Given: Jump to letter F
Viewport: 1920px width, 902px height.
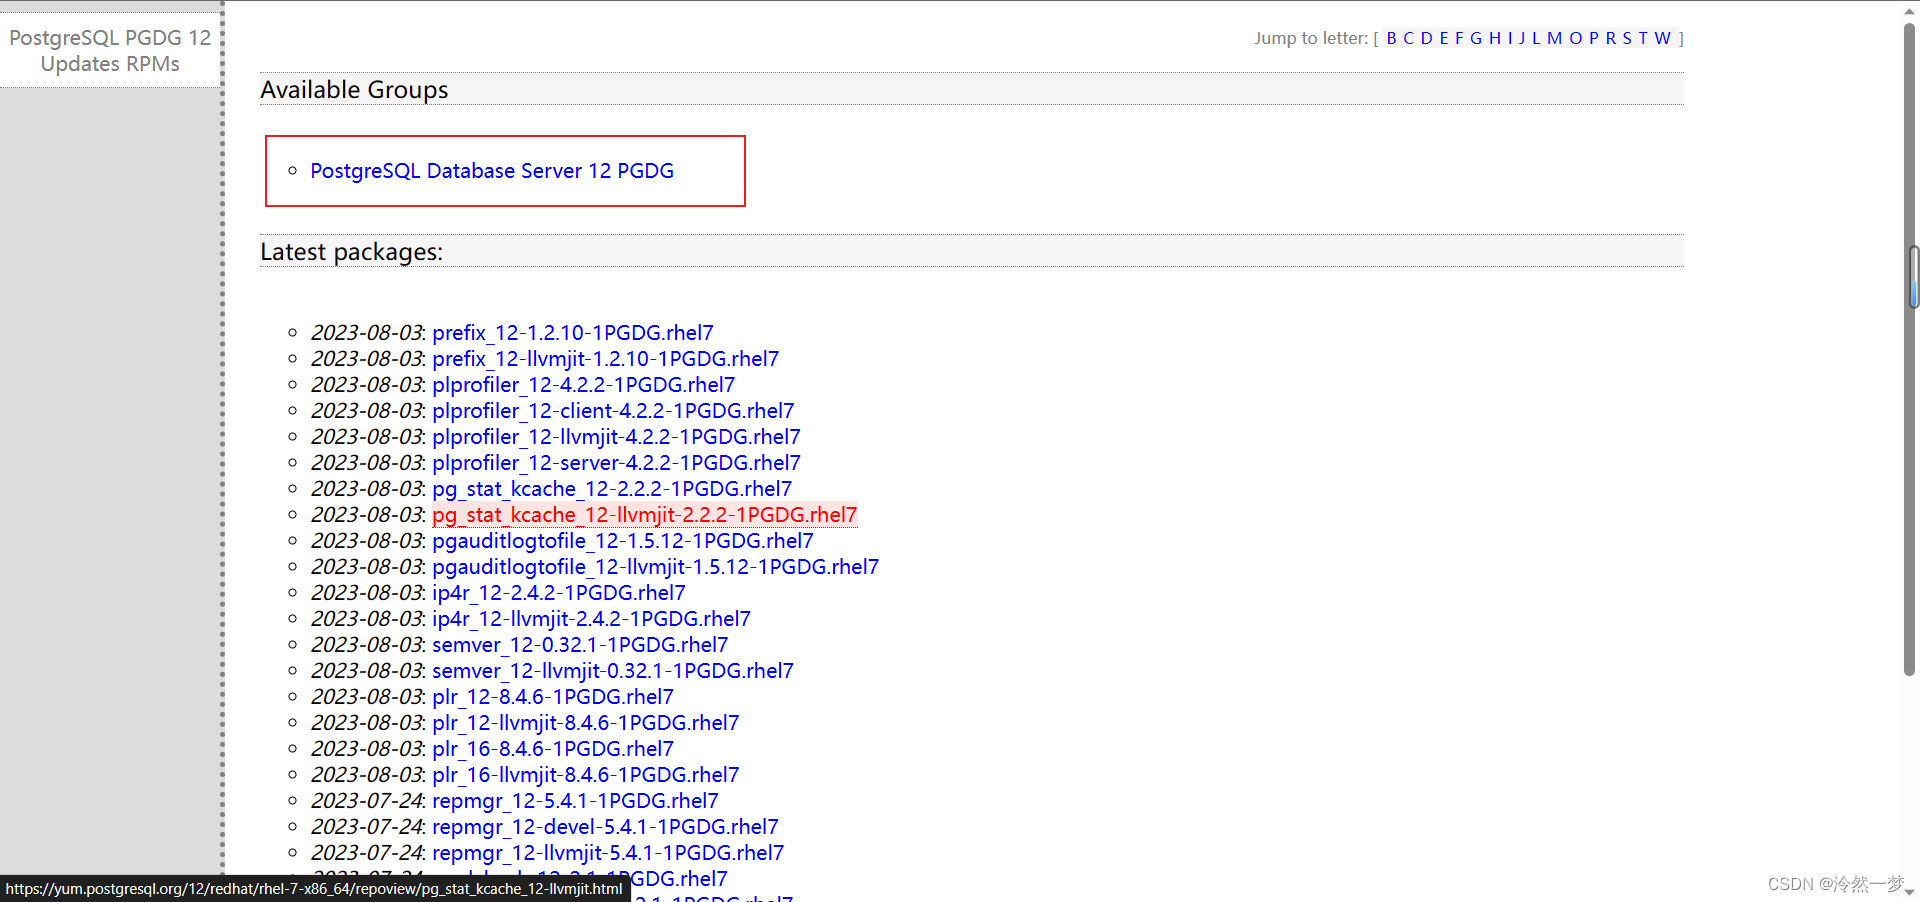Looking at the screenshot, I should (x=1459, y=38).
